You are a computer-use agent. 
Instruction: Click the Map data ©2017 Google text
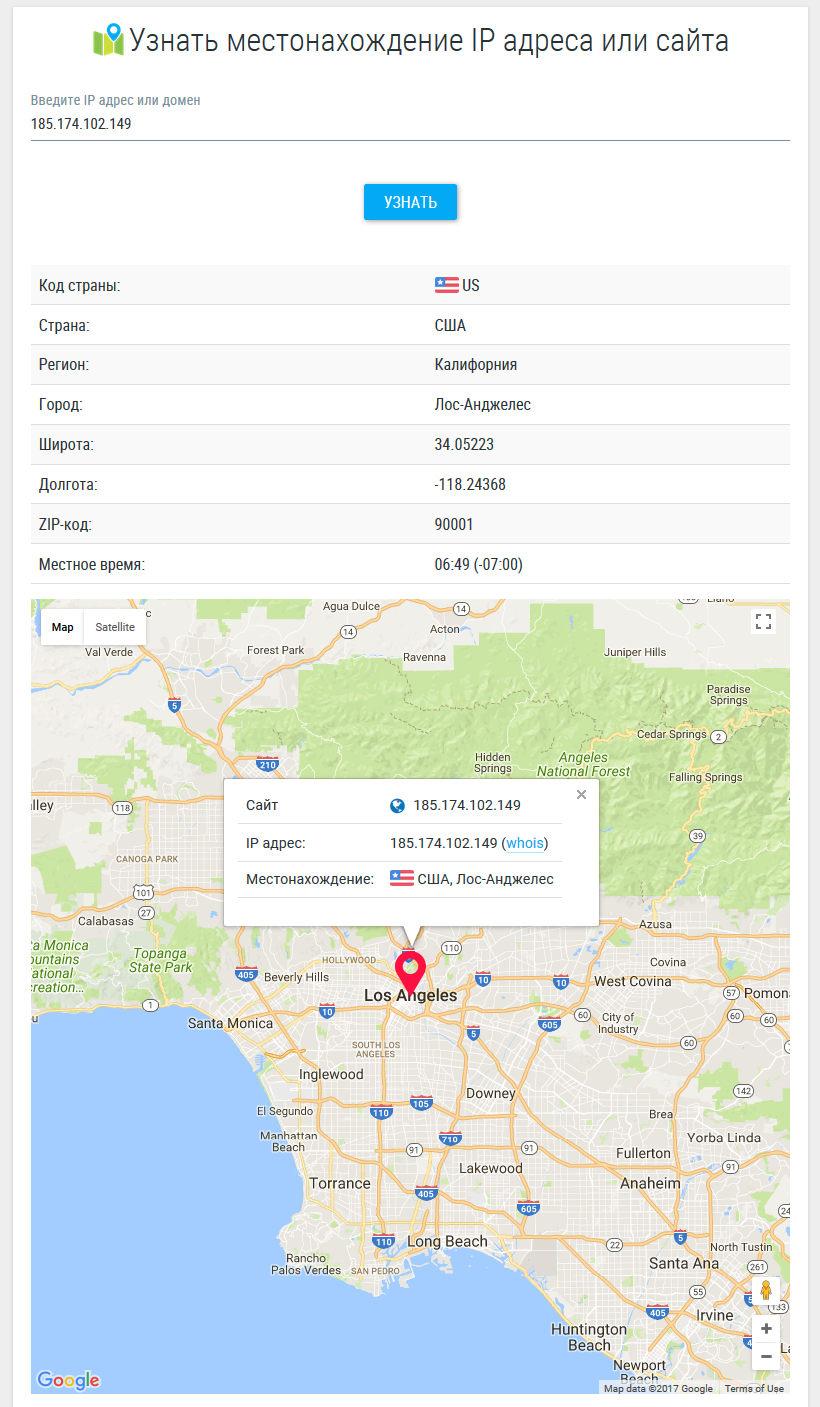pyautogui.click(x=658, y=1388)
